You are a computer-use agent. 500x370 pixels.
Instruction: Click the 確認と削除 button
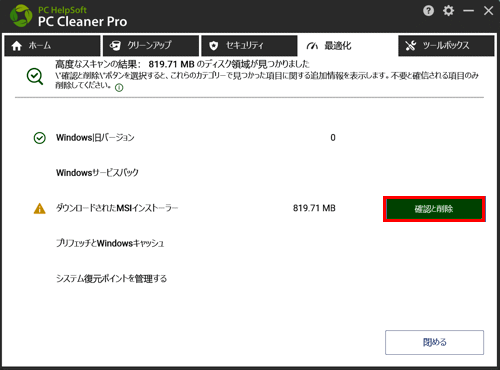[x=434, y=209]
